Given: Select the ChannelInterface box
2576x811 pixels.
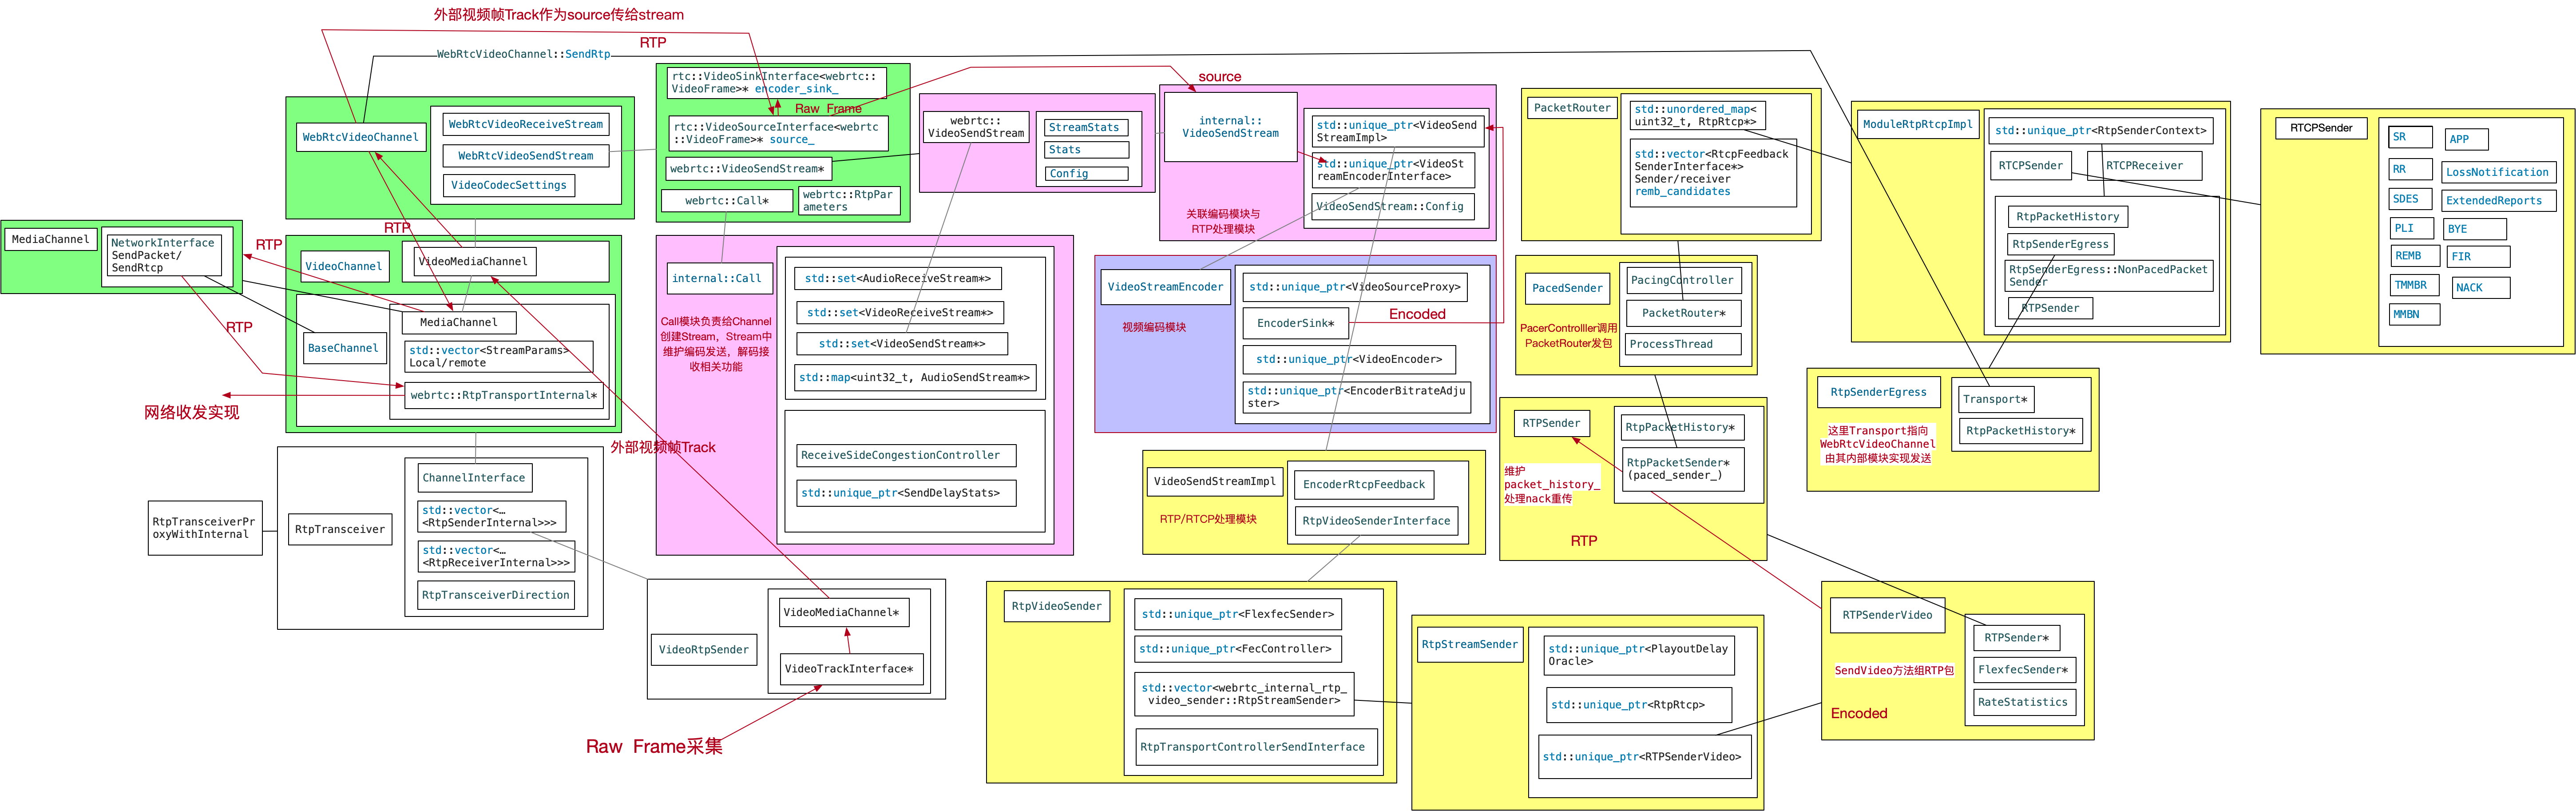Looking at the screenshot, I should coord(474,478).
